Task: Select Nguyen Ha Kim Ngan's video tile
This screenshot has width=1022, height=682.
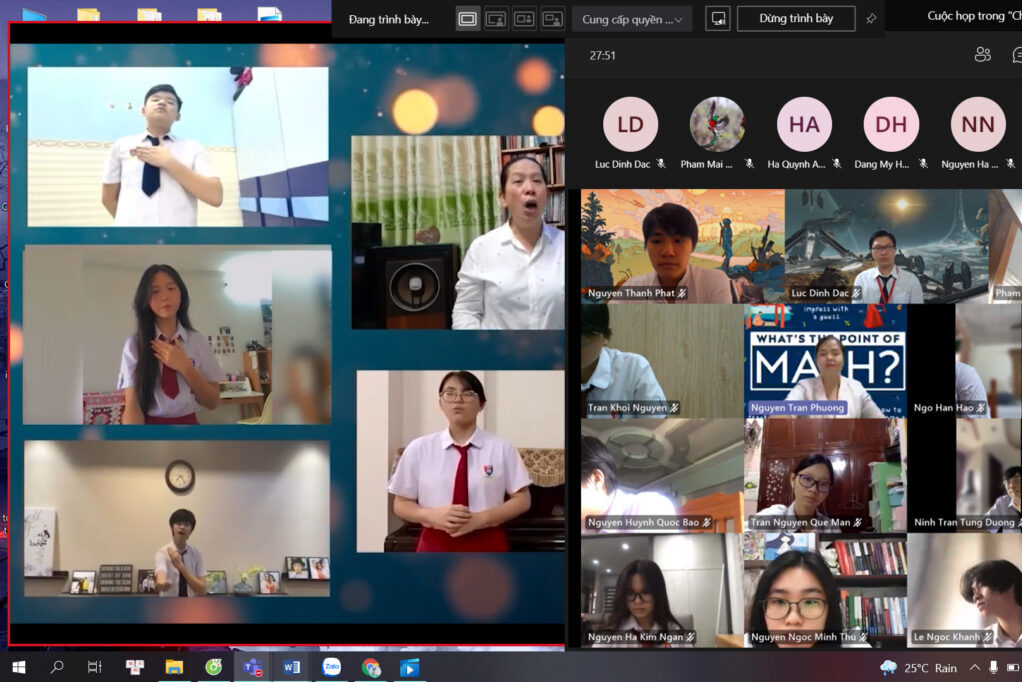Action: [662, 590]
